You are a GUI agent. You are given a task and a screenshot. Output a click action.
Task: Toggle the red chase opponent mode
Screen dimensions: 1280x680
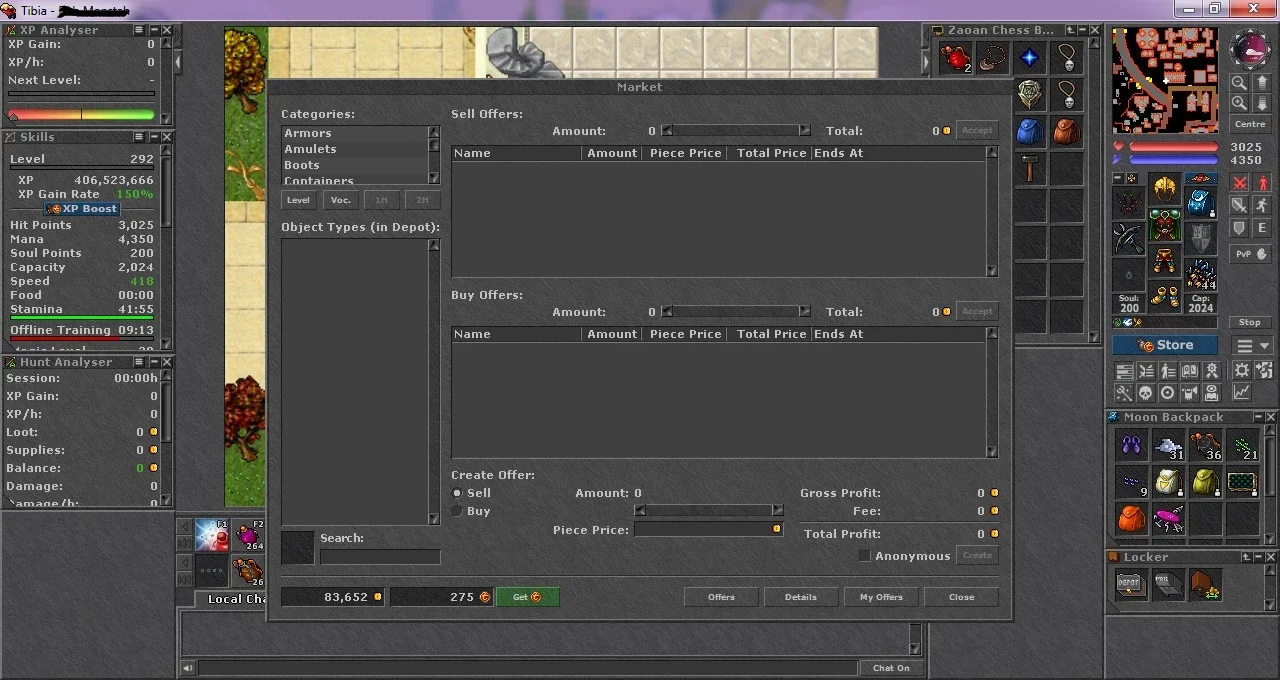tap(1262, 183)
